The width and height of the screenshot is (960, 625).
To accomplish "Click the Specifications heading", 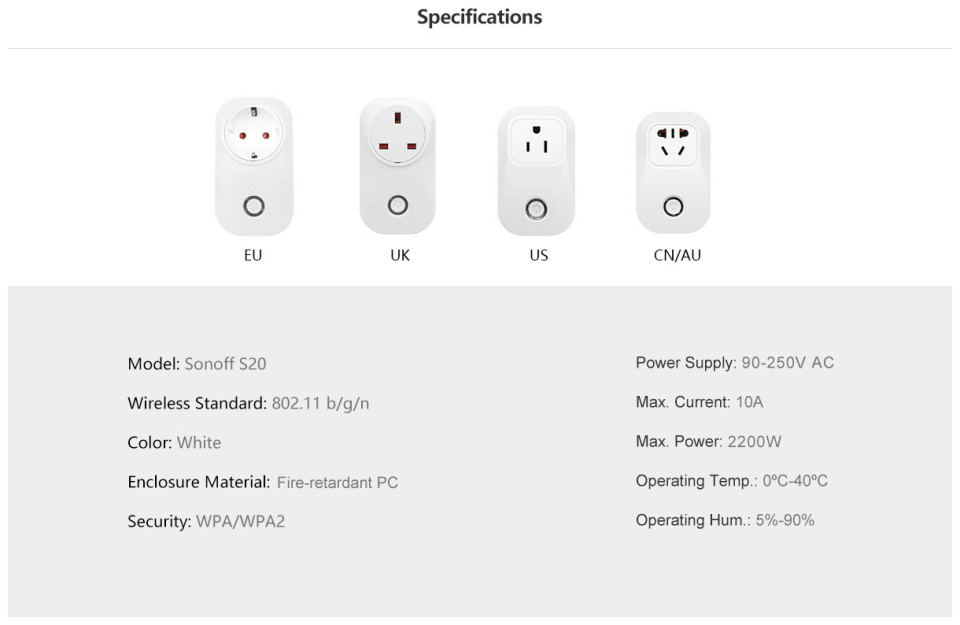I will pos(479,17).
